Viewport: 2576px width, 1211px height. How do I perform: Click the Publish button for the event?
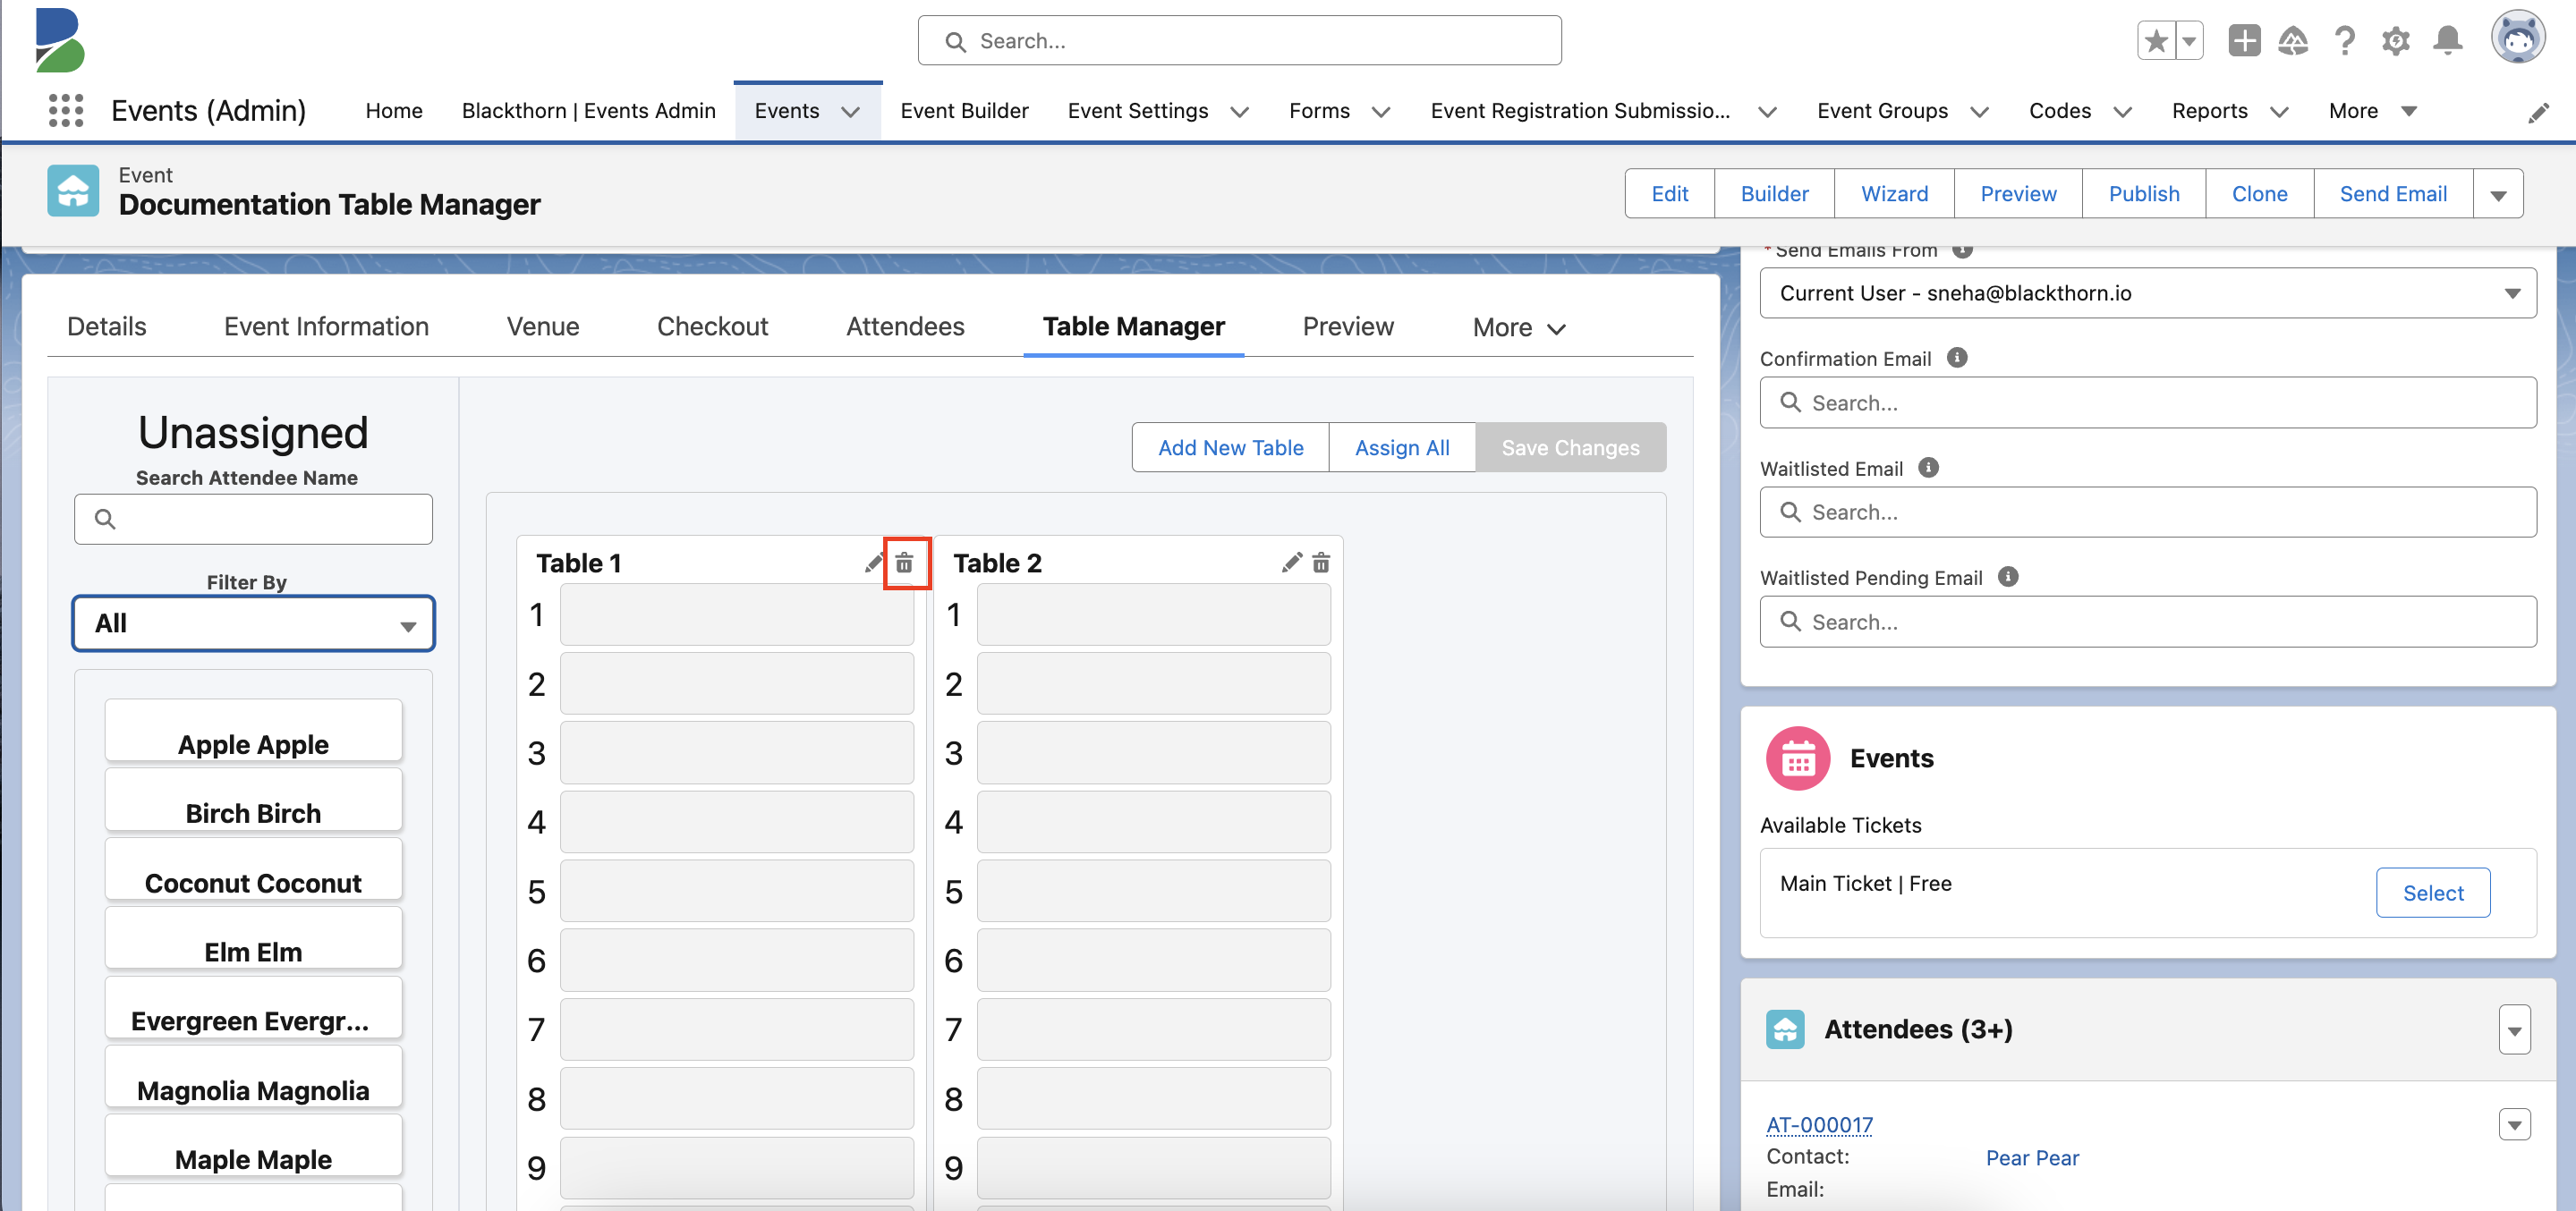pos(2144,194)
